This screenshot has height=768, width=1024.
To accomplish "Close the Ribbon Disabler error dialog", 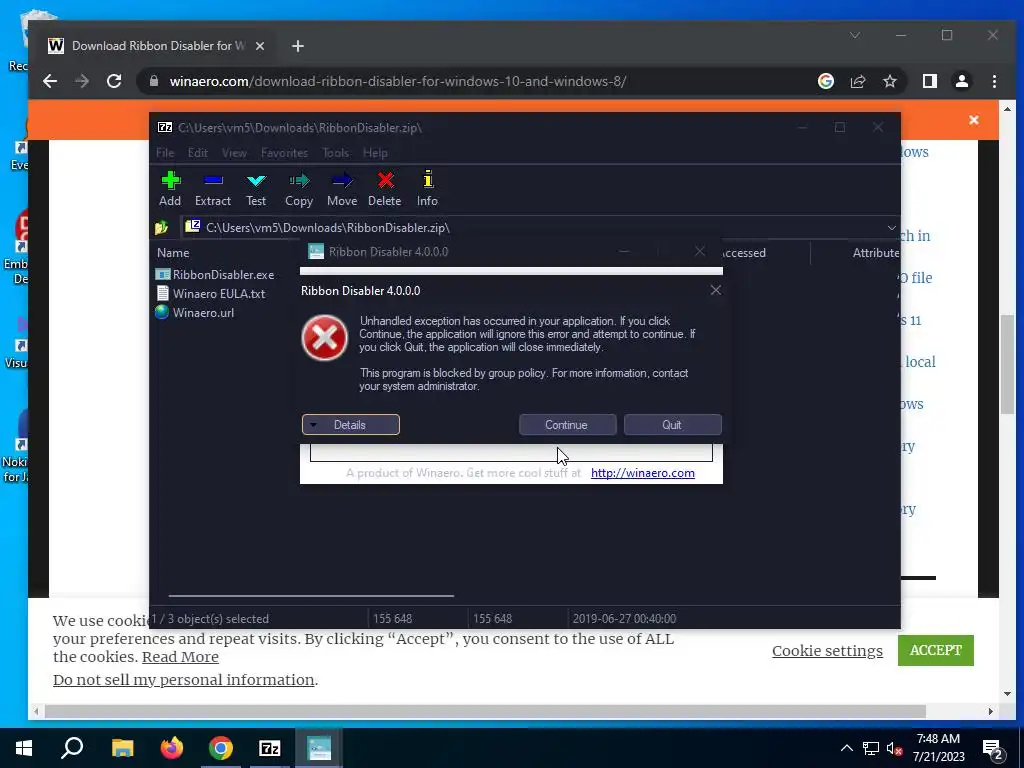I will pos(716,291).
